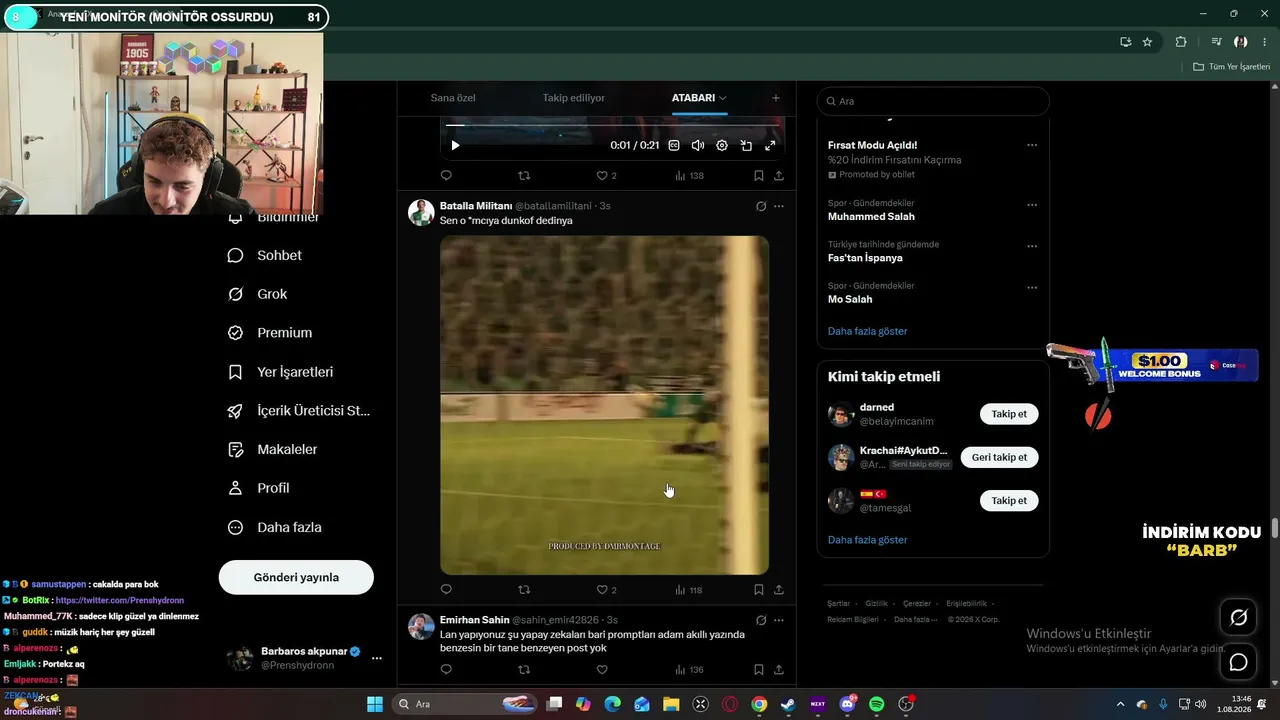
Task: Open more options on Batalla Militanı's post
Action: tap(779, 206)
